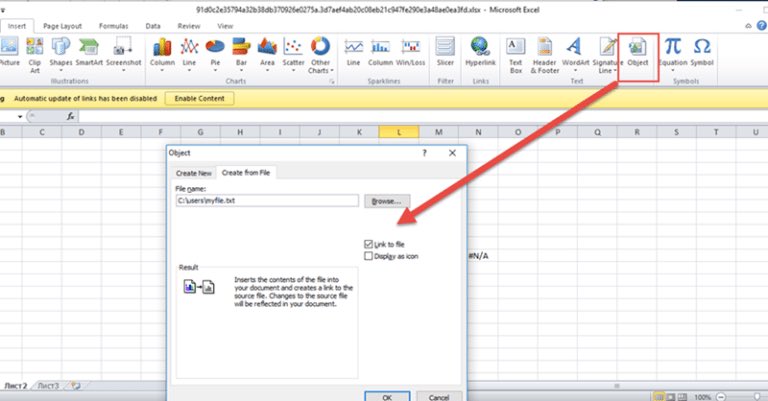Open Excel Help question mark icon
Image resolution: width=768 pixels, height=401 pixels.
(762, 25)
